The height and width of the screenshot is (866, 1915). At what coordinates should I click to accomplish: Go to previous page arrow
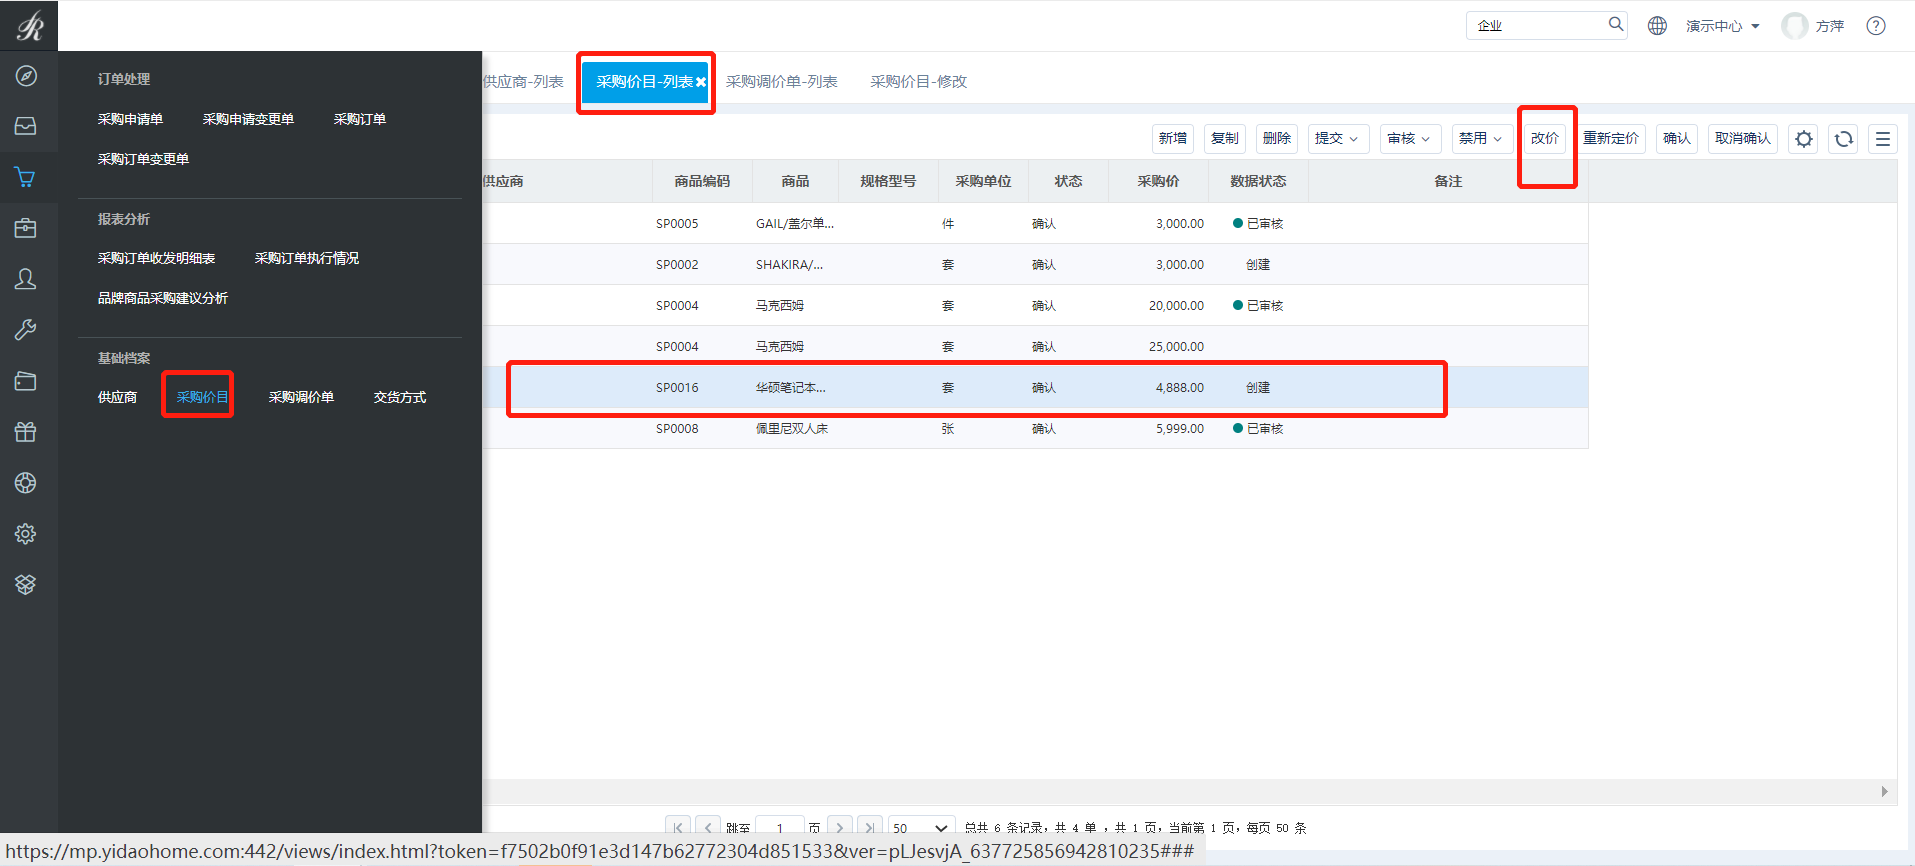coord(709,827)
